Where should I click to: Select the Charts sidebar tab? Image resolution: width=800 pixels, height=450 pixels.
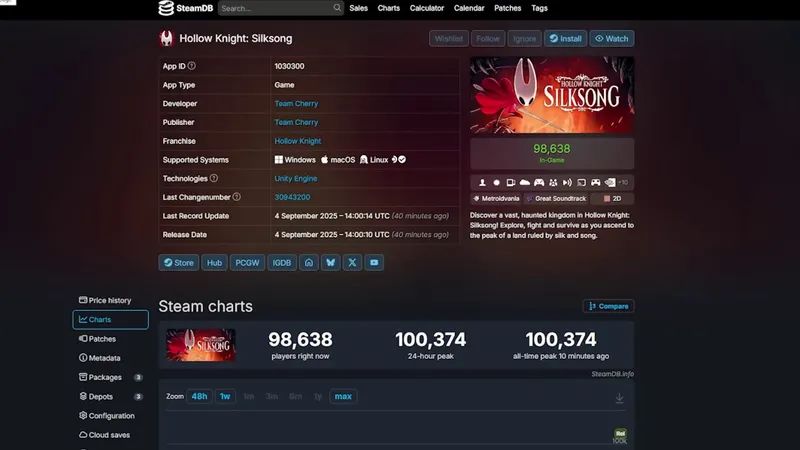110,319
